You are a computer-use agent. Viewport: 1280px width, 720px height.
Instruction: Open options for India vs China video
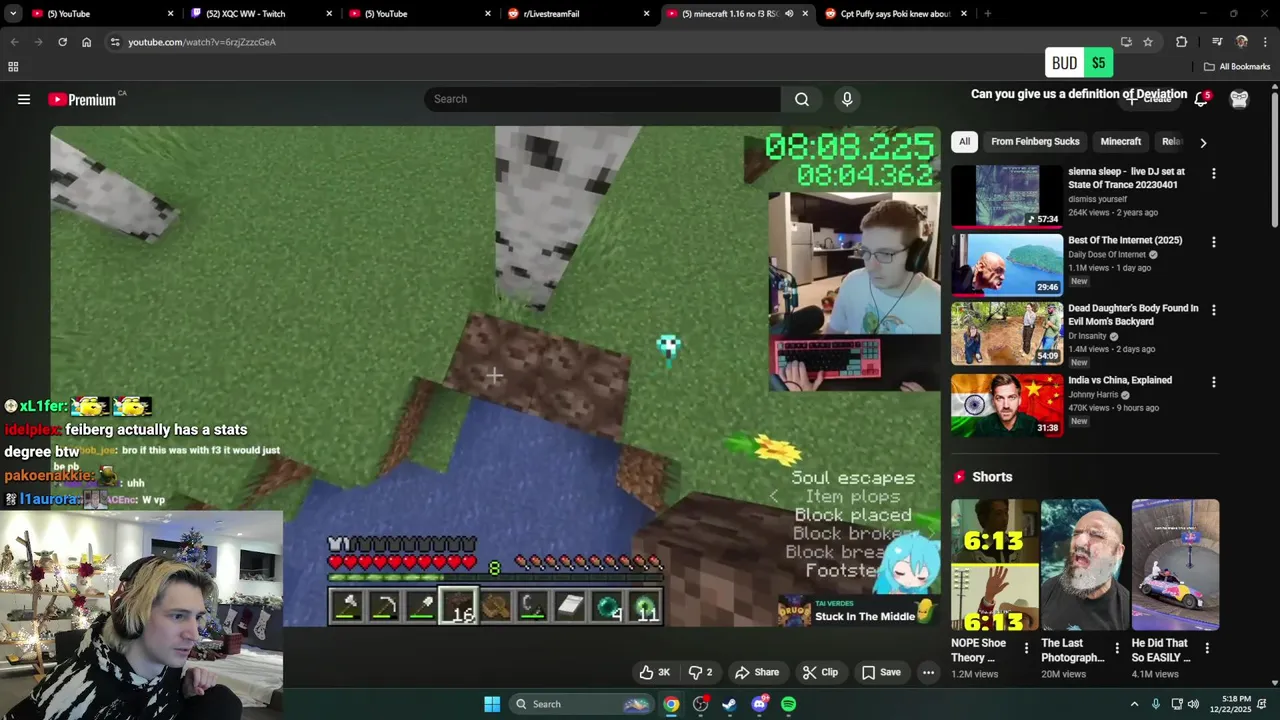tap(1214, 382)
